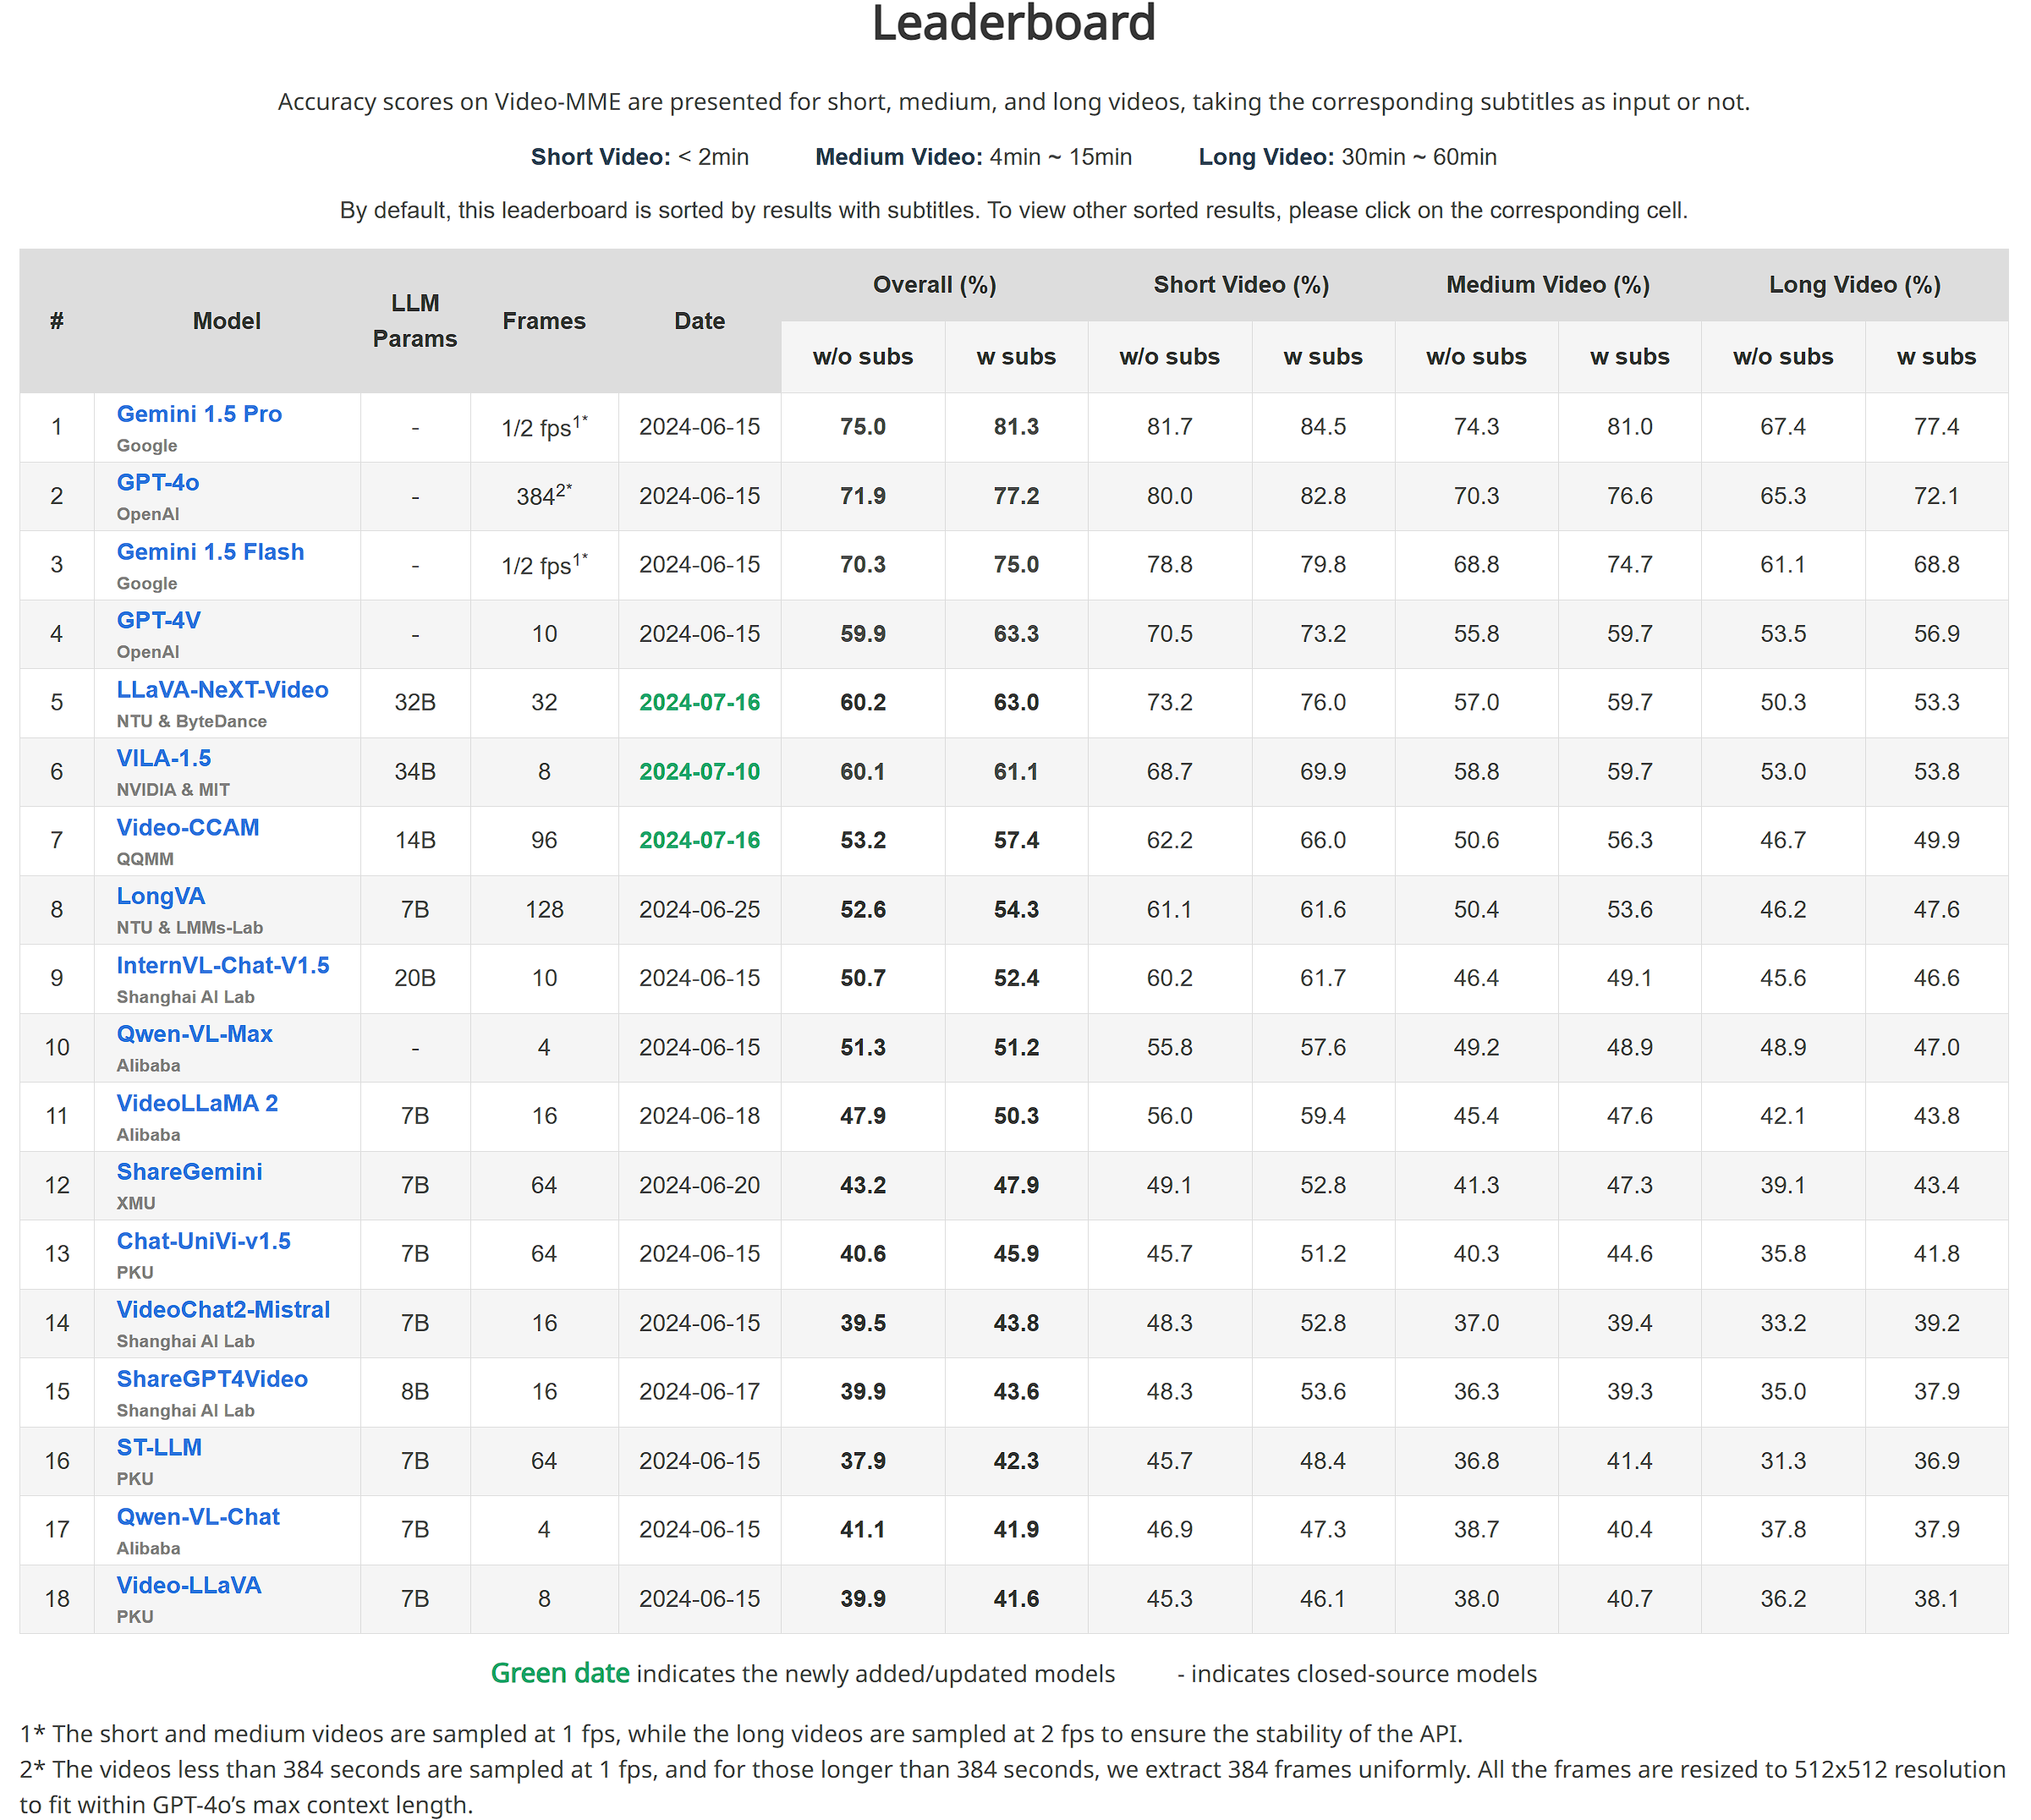Sort by Overall w subs column
2031x1820 pixels.
click(x=1016, y=357)
